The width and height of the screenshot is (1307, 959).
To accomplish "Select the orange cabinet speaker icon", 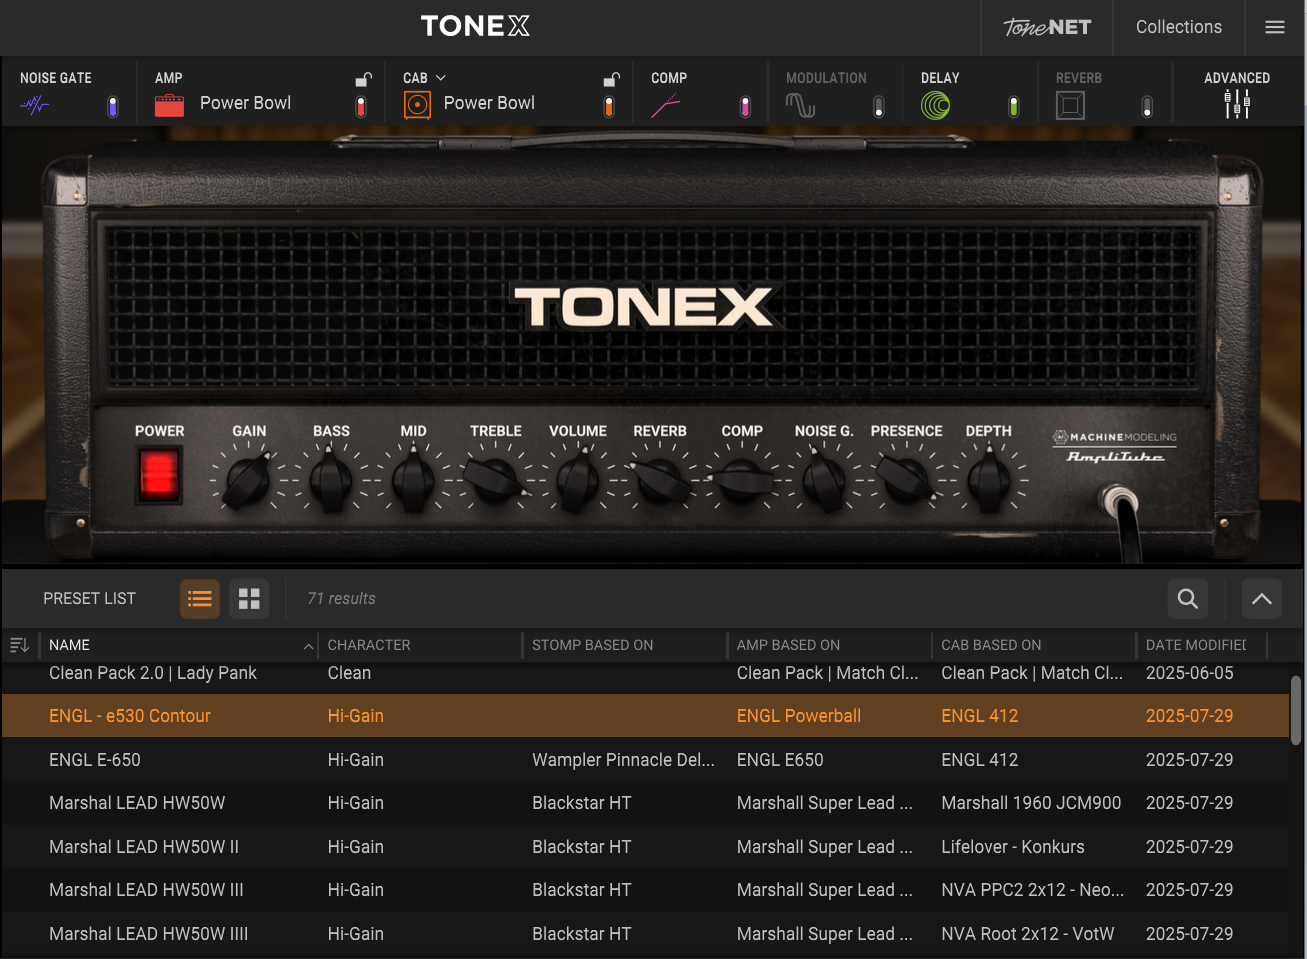I will [417, 105].
